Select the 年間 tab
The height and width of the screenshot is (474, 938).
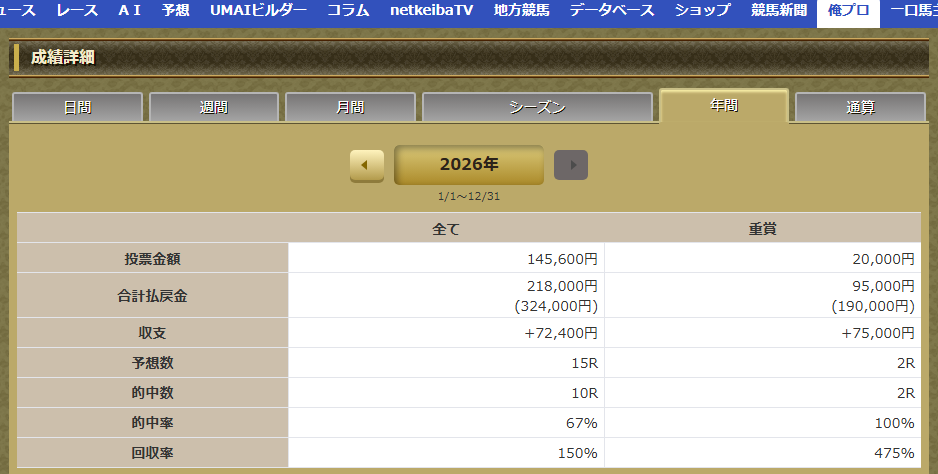724,106
